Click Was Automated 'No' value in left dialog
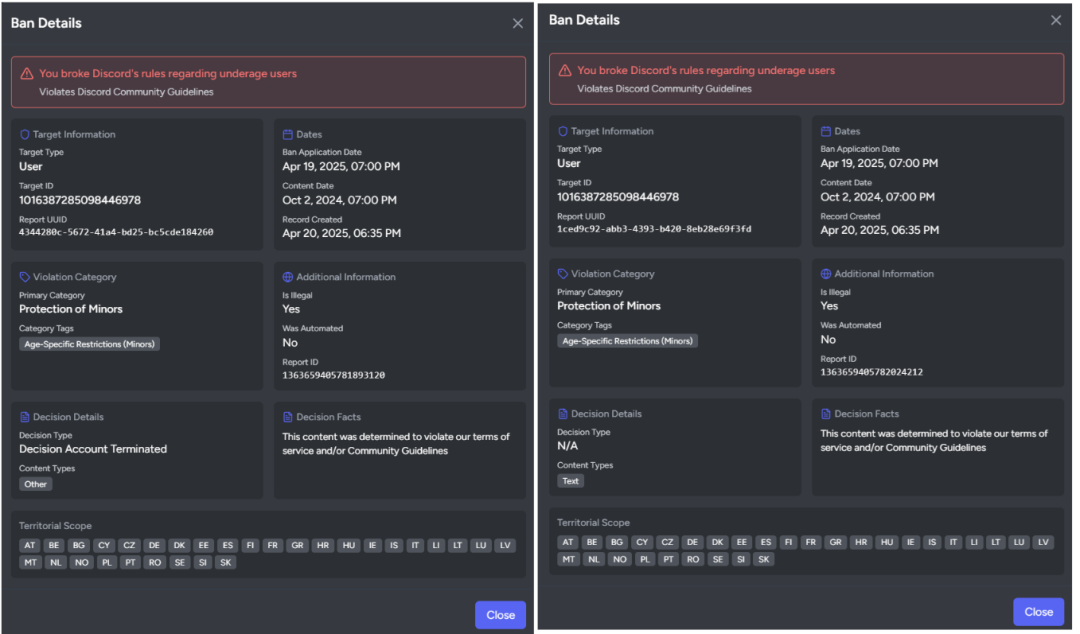 pyautogui.click(x=290, y=342)
